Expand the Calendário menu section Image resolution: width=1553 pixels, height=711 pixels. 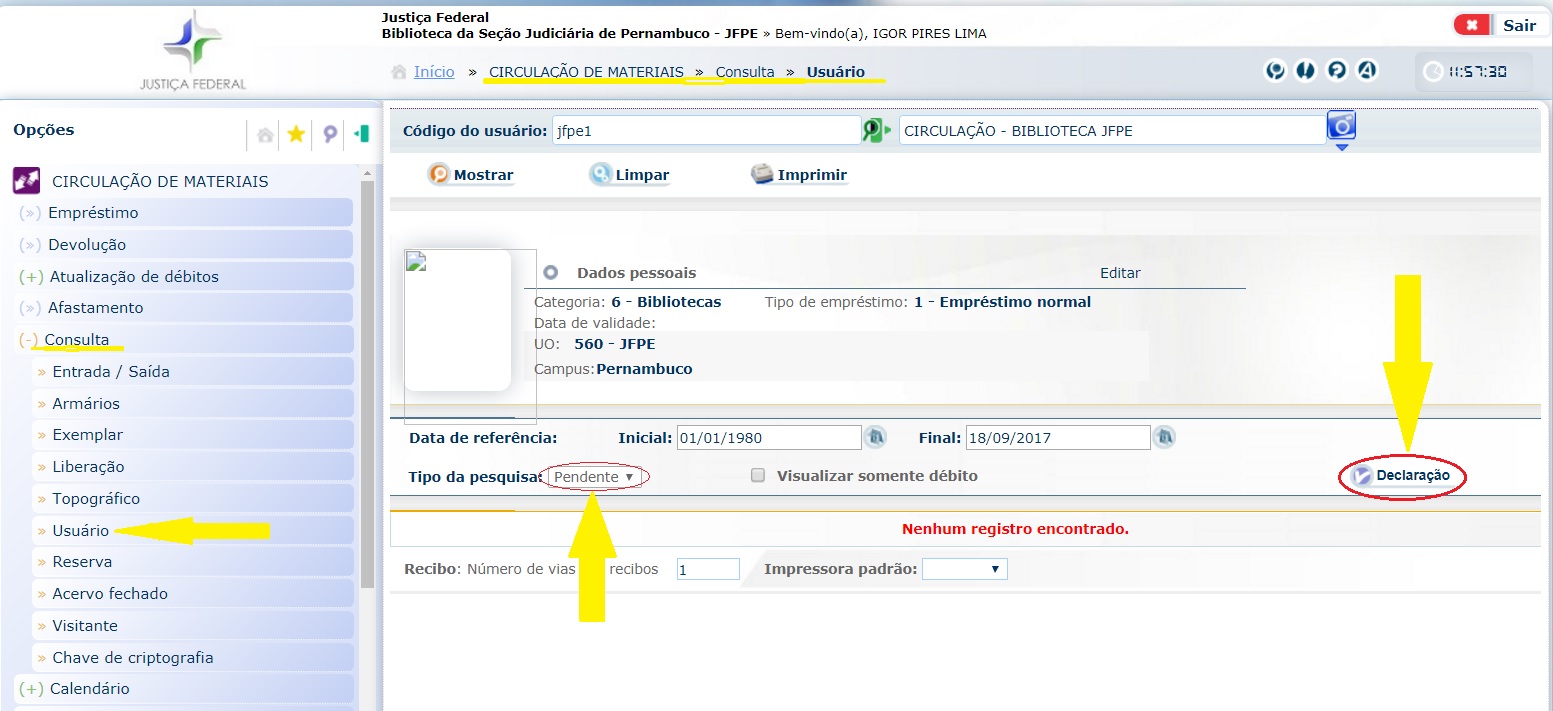(90, 689)
